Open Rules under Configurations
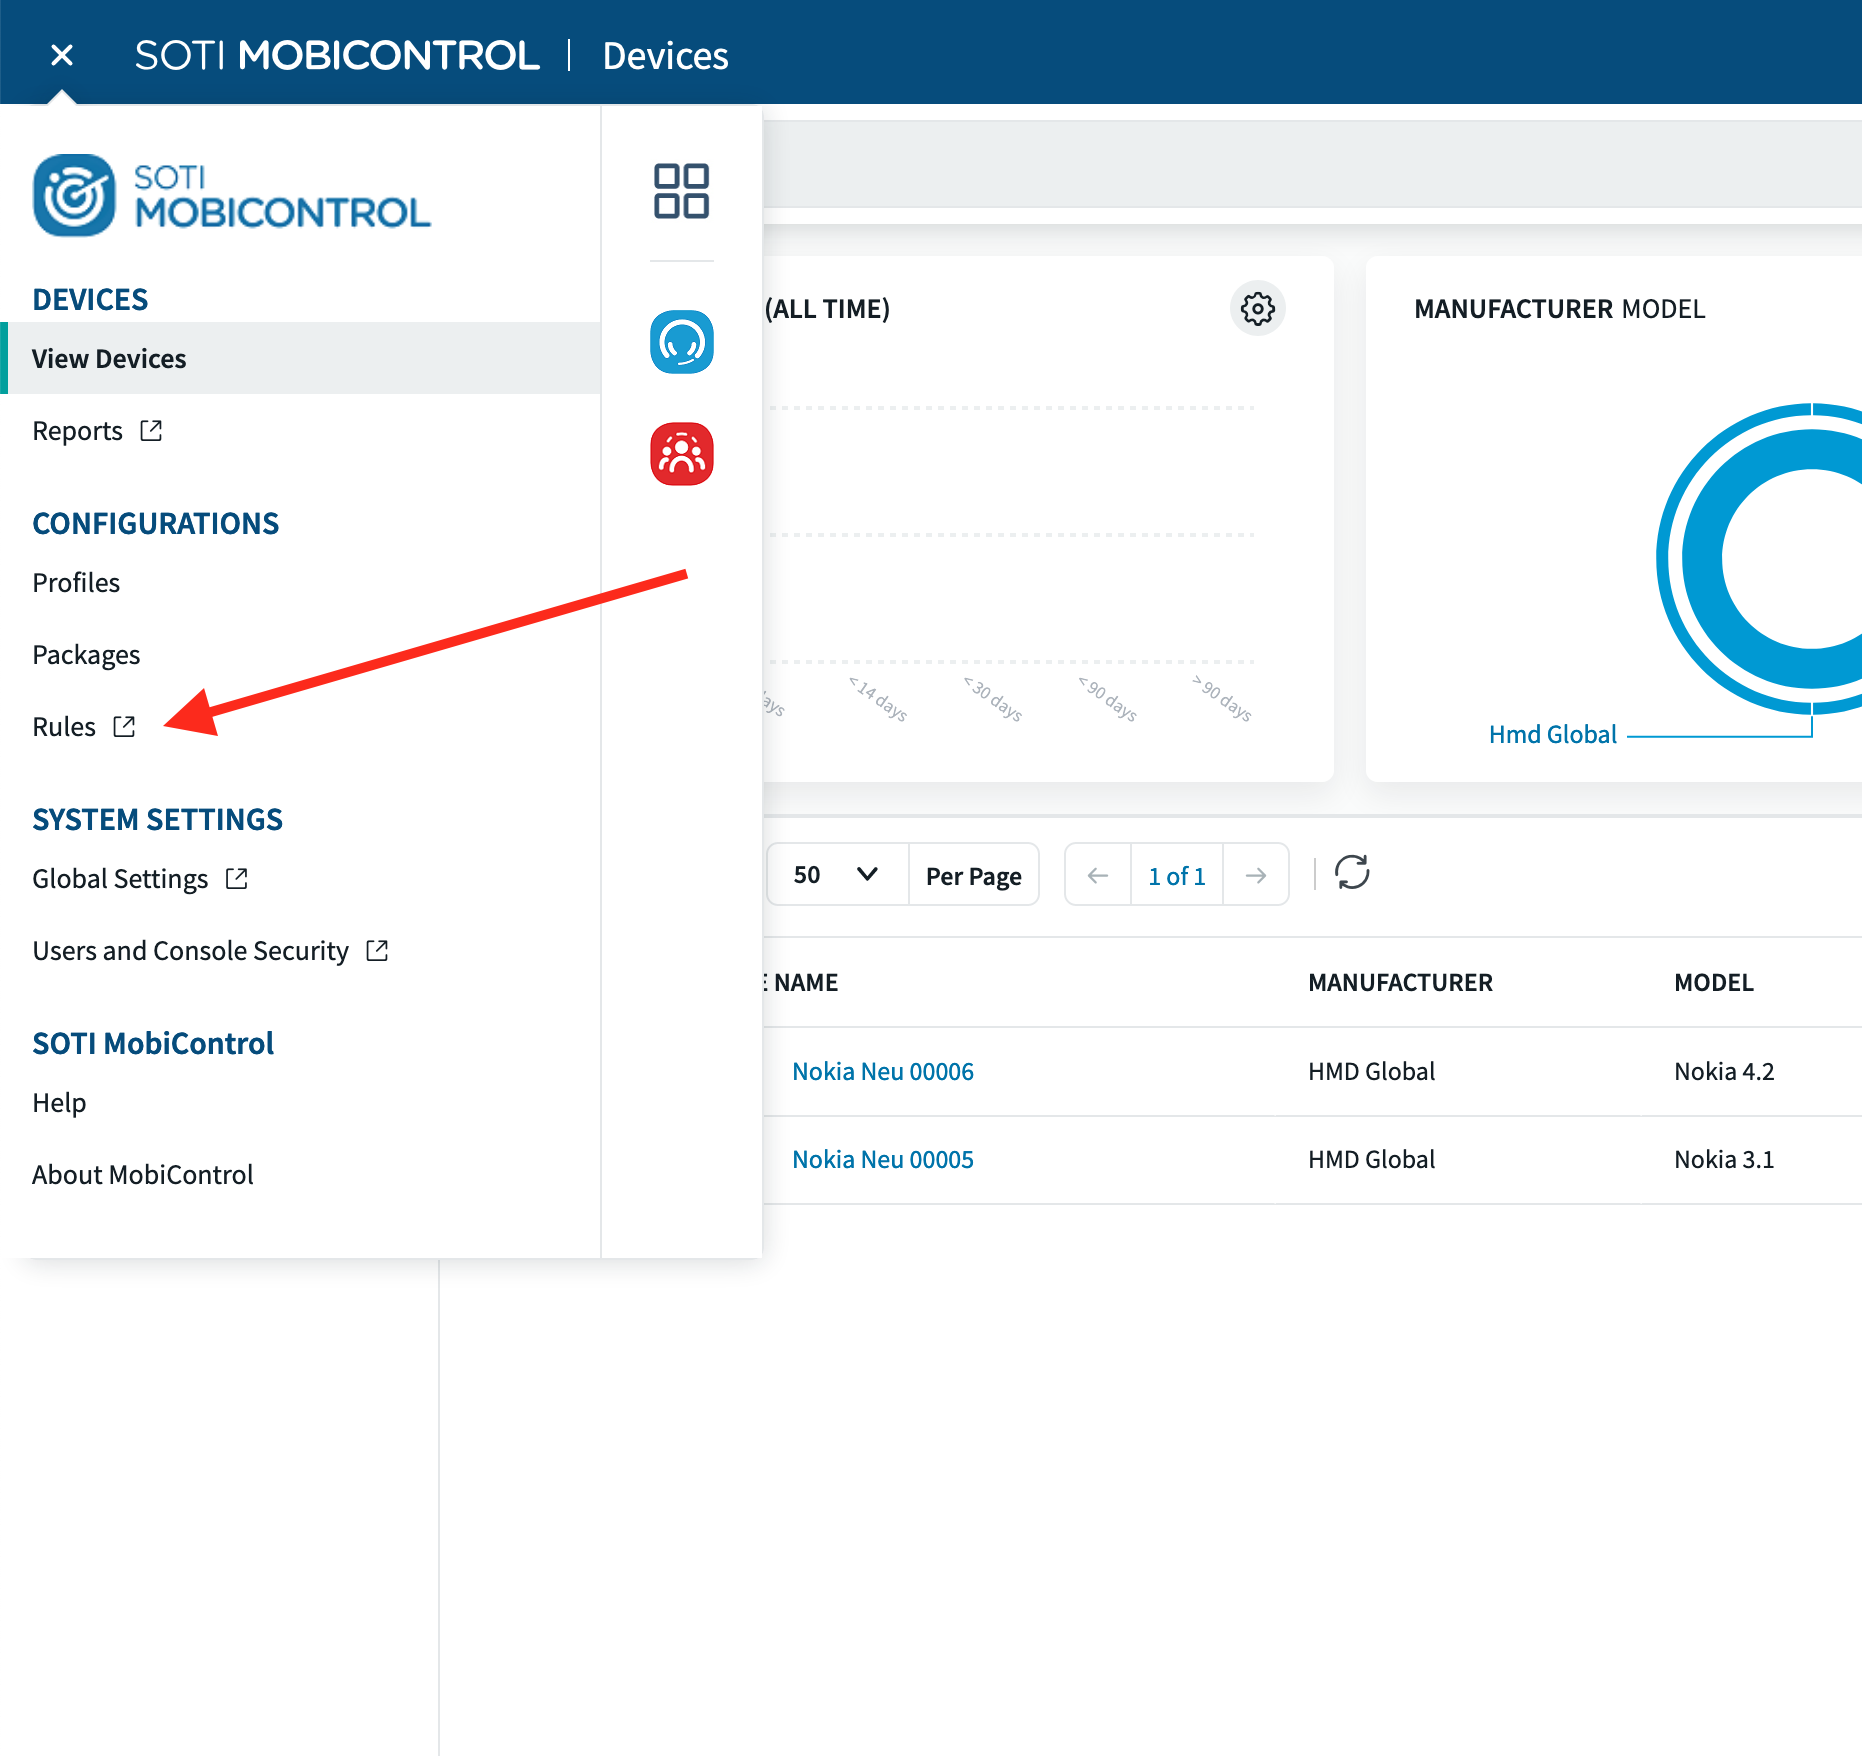This screenshot has height=1756, width=1862. click(x=65, y=727)
